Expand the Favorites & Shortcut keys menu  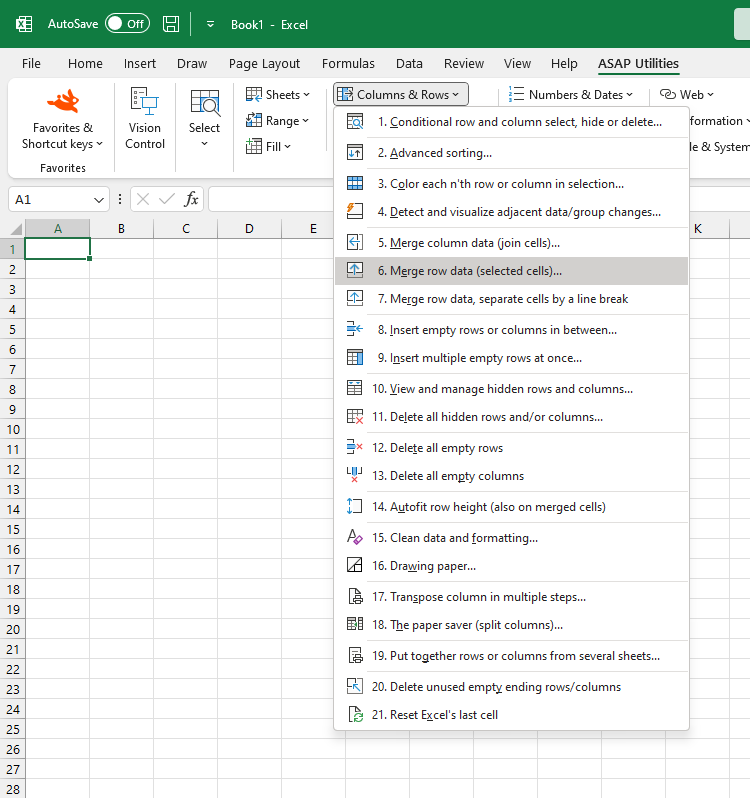point(63,120)
